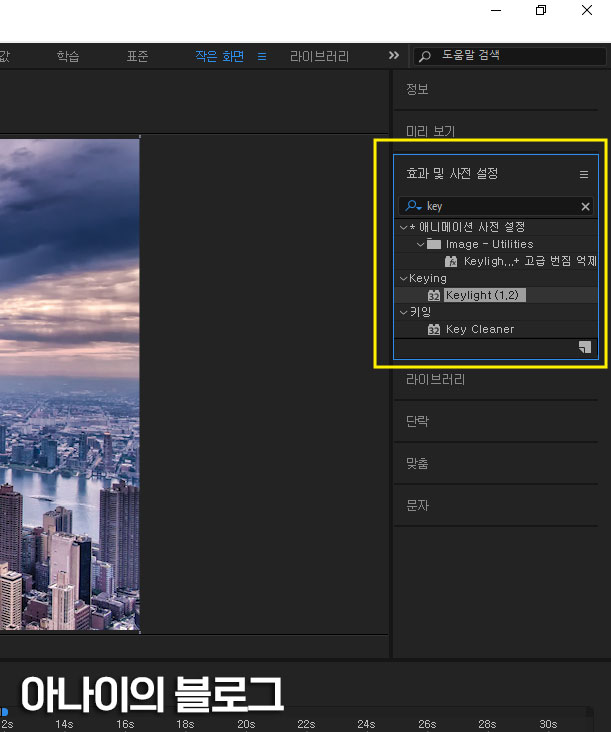Click the 20s mark on the timeline ruler
This screenshot has width=611, height=732.
pyautogui.click(x=245, y=723)
